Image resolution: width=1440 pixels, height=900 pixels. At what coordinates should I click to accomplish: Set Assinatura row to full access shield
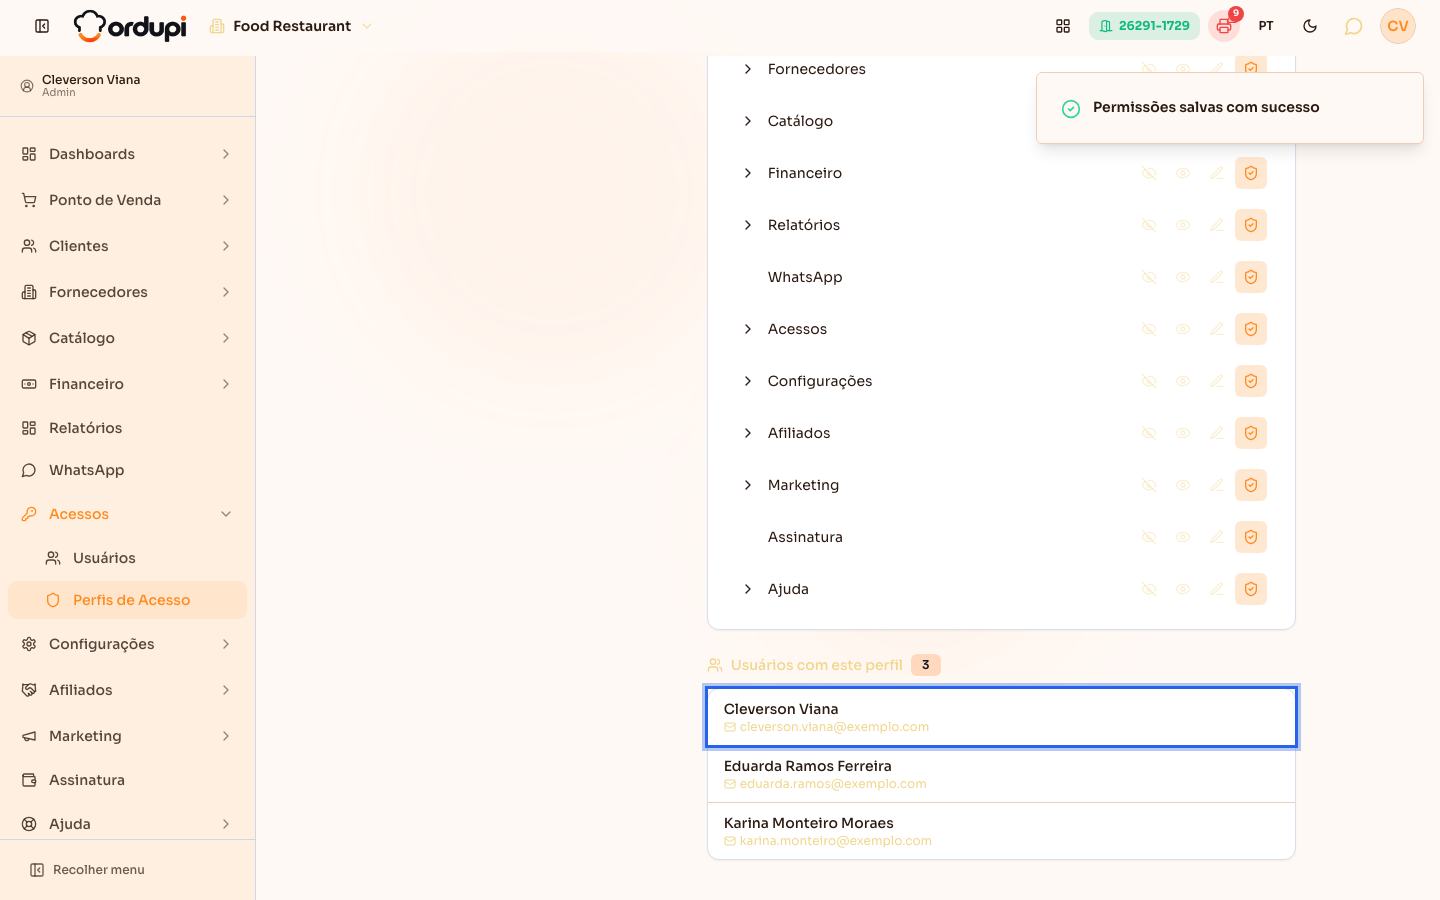pos(1251,537)
